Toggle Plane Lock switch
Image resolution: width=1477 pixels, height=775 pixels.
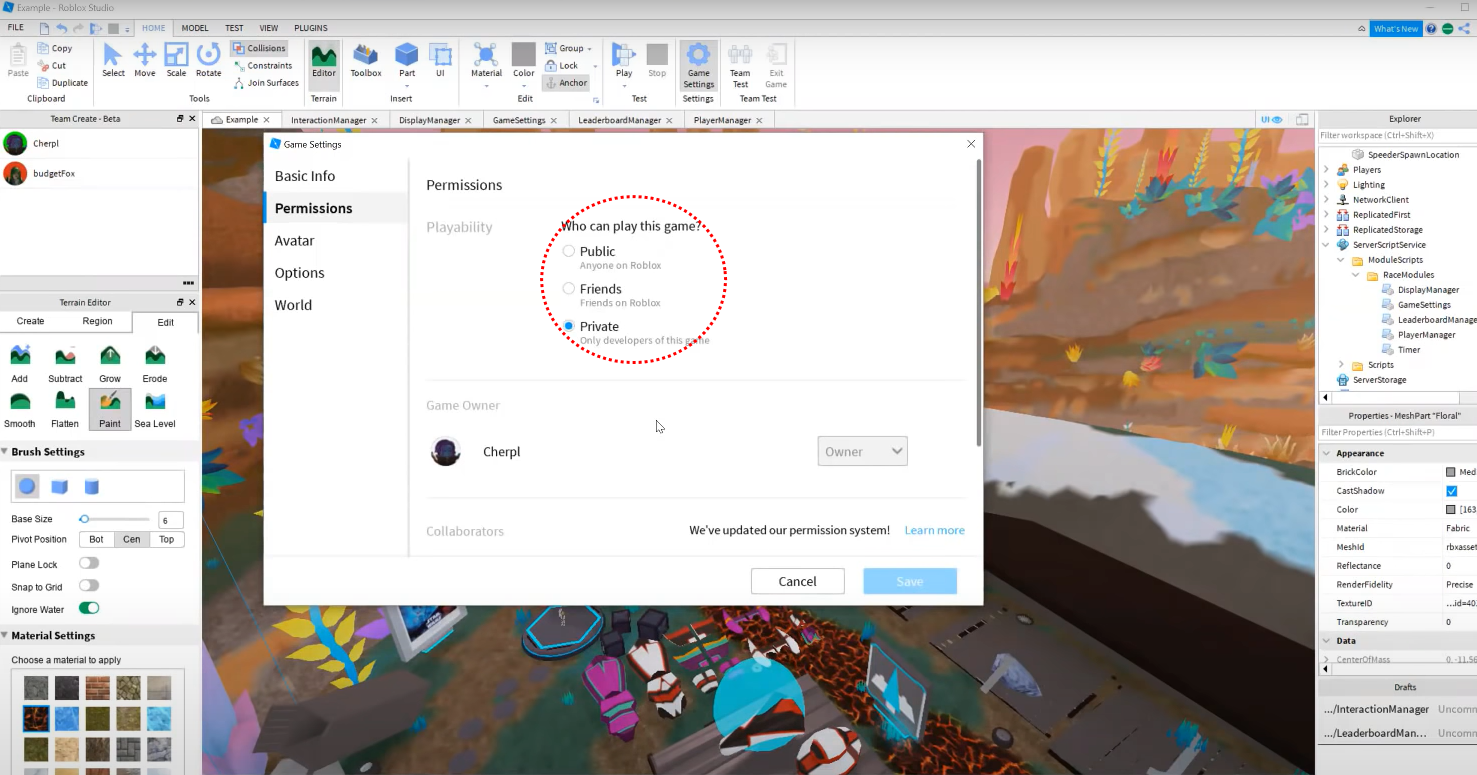click(89, 564)
